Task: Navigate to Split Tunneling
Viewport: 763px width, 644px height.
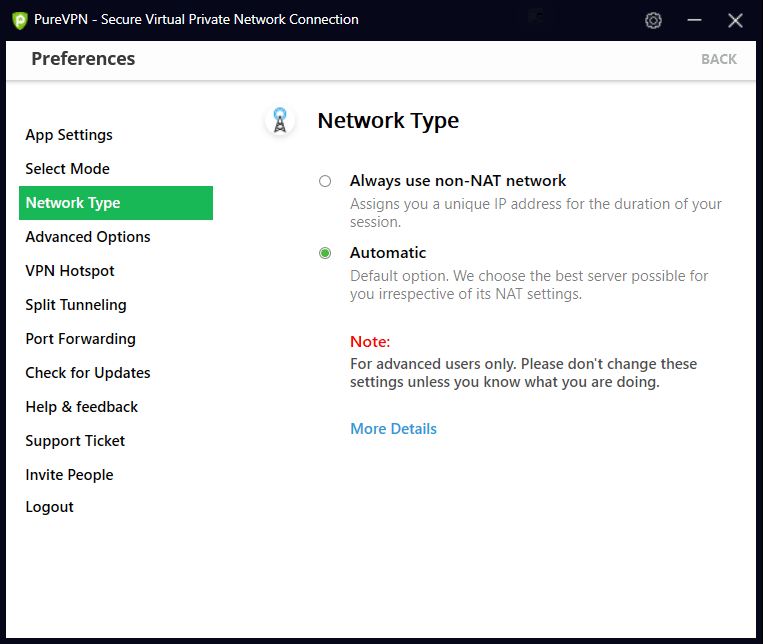Action: coord(76,305)
